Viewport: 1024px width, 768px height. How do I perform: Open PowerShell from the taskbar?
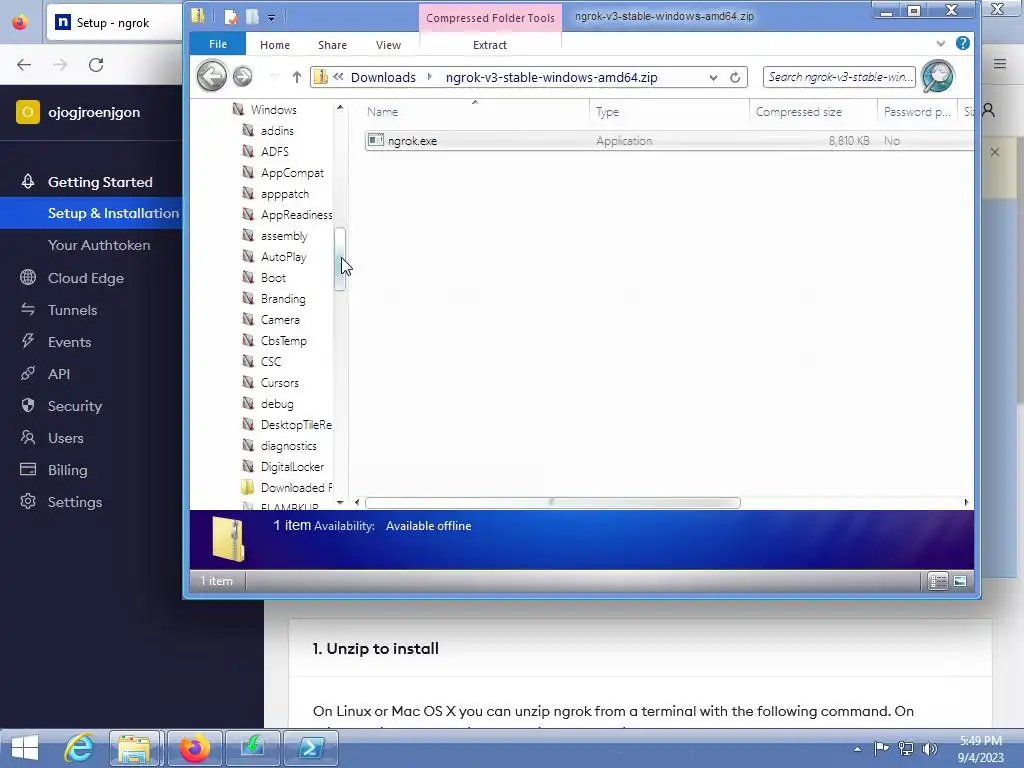tap(311, 748)
